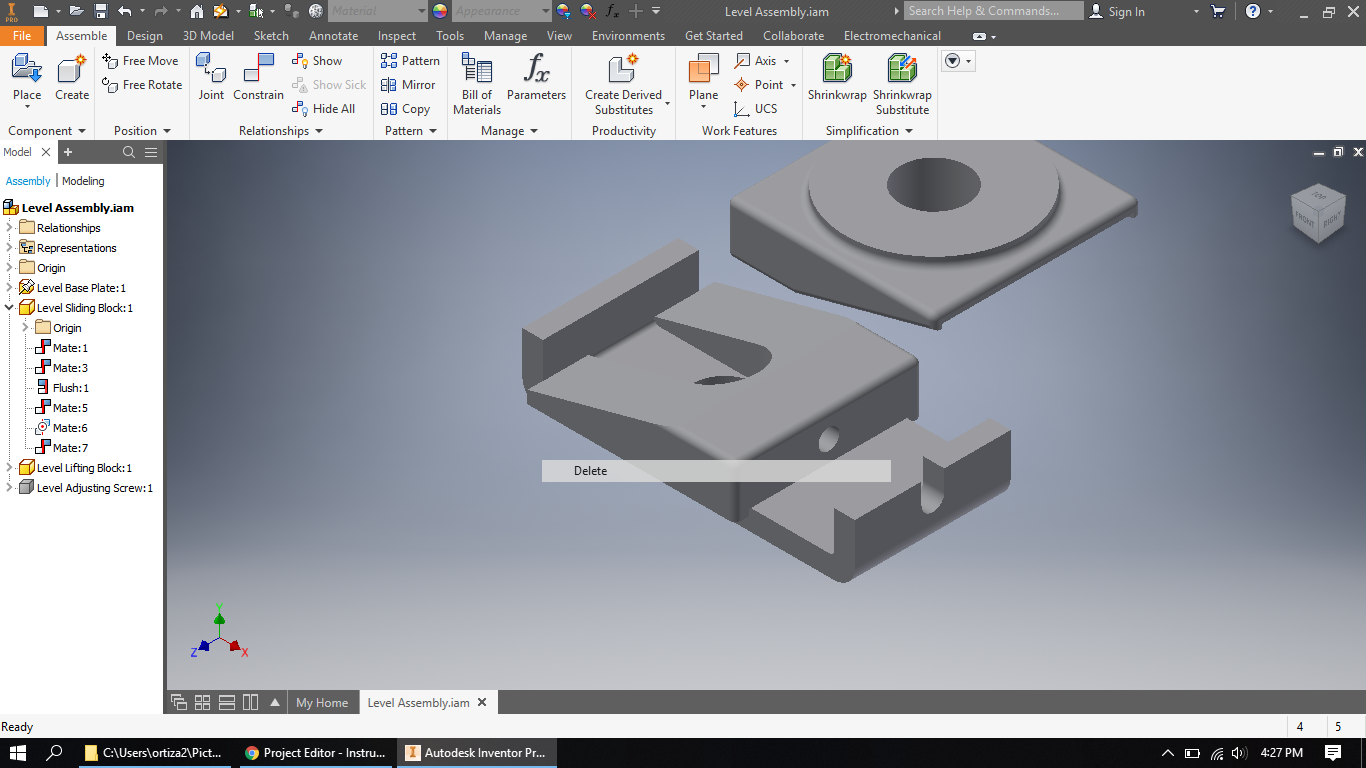The width and height of the screenshot is (1366, 768).
Task: Click Hide All to hide relationships
Action: click(324, 108)
